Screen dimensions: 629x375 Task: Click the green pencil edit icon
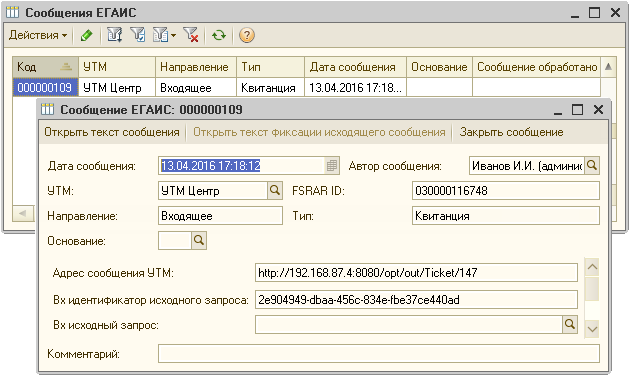pos(86,36)
